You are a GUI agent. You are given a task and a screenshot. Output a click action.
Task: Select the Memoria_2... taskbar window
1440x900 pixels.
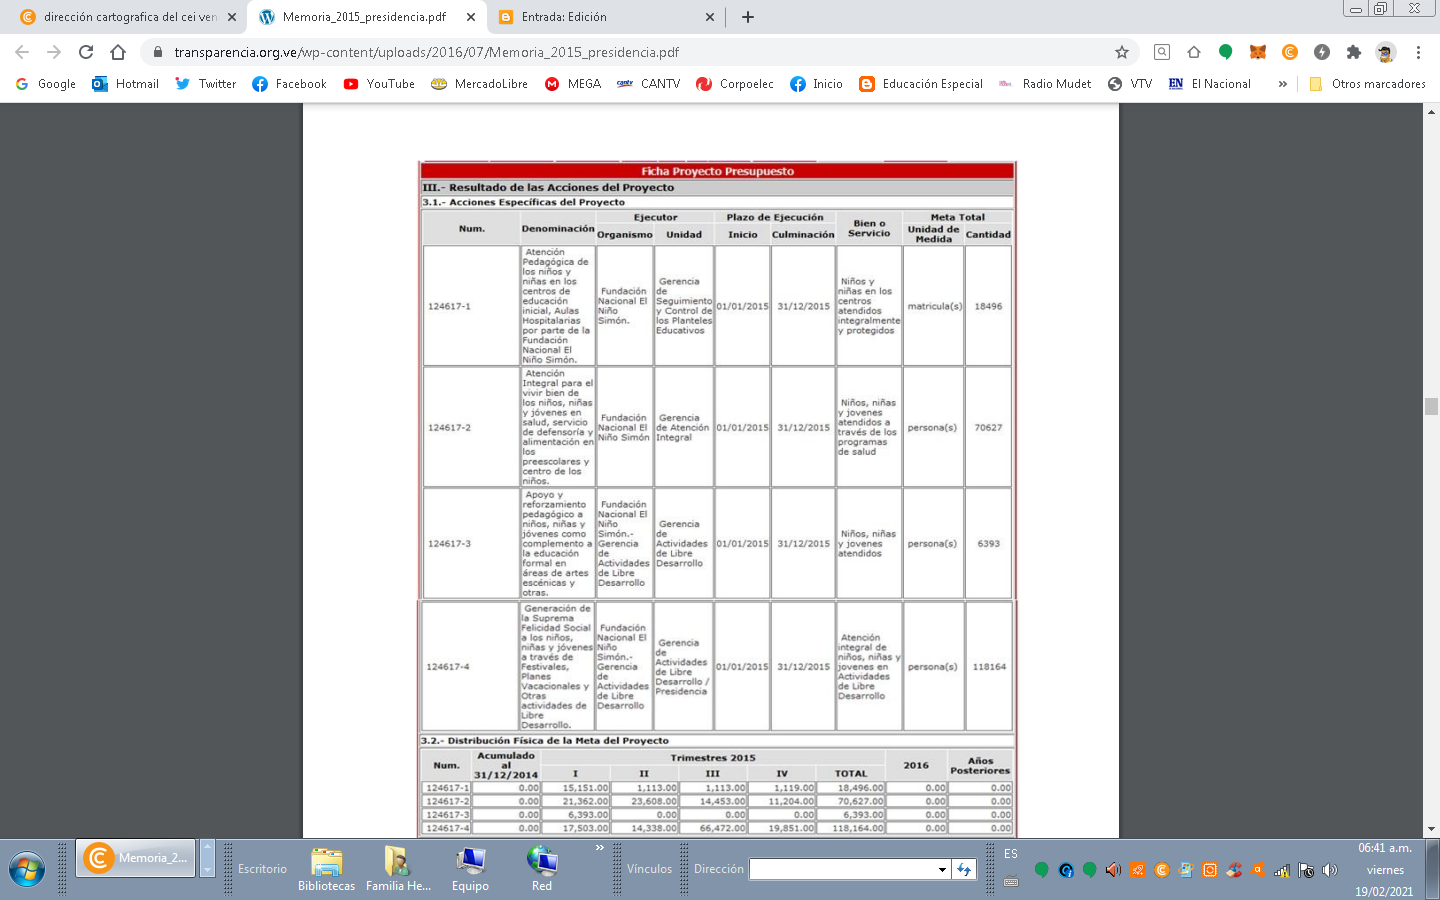click(137, 858)
